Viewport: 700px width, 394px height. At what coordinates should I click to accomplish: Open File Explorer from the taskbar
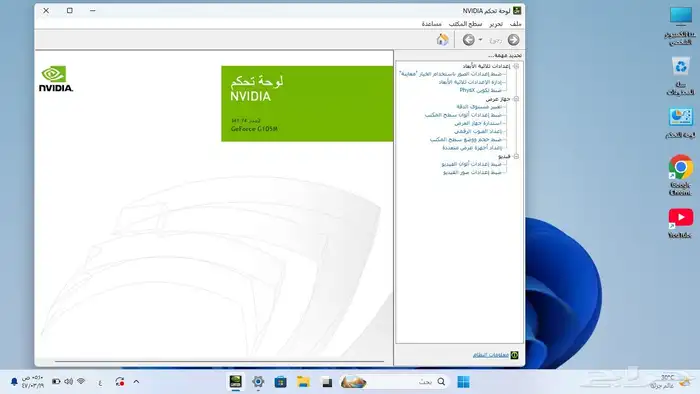tap(303, 382)
